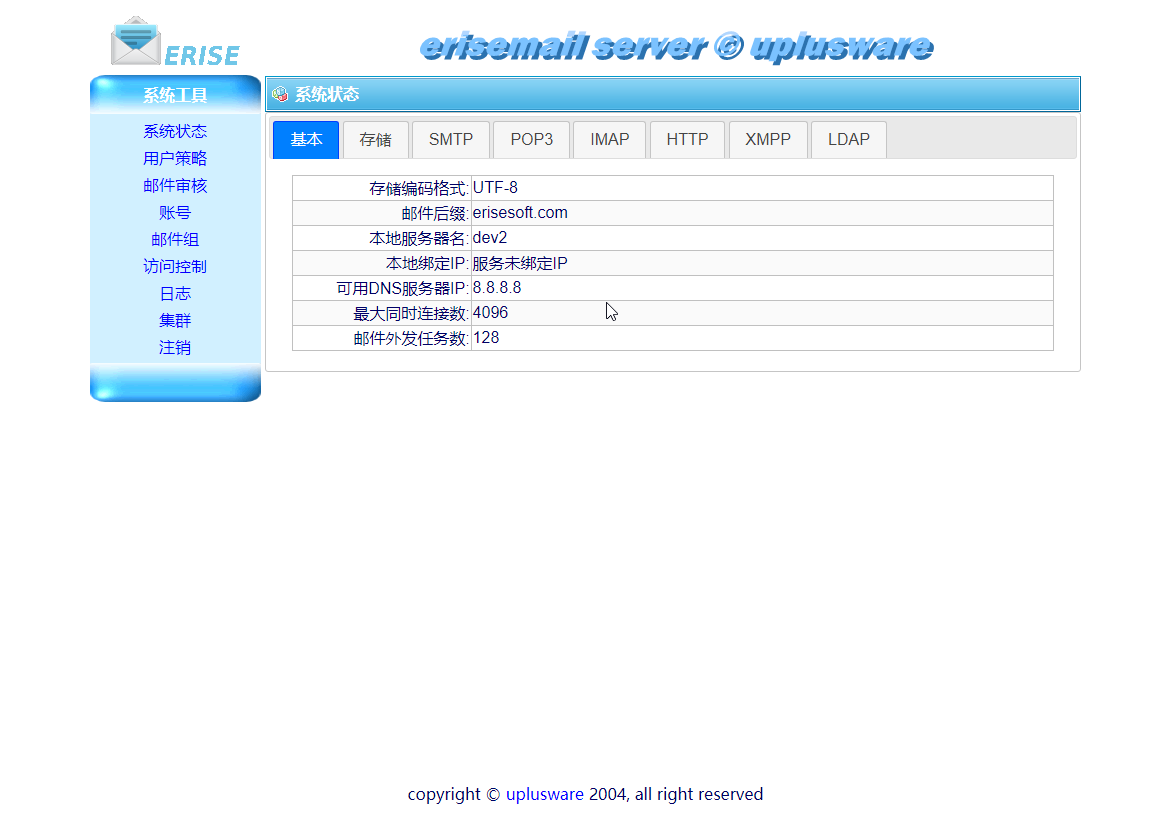Click the 本地服务器名 label
1171x828 pixels.
coord(418,238)
